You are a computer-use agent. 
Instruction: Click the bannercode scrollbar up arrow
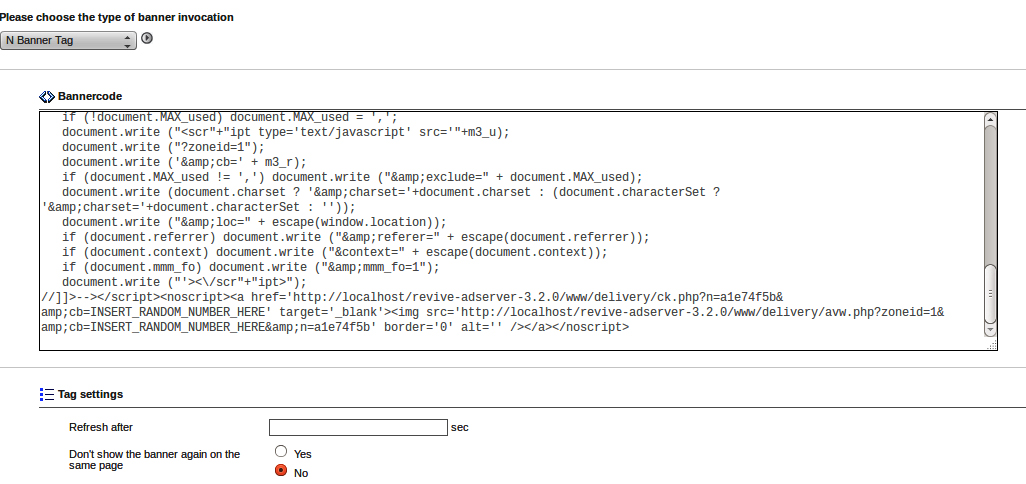click(x=990, y=119)
